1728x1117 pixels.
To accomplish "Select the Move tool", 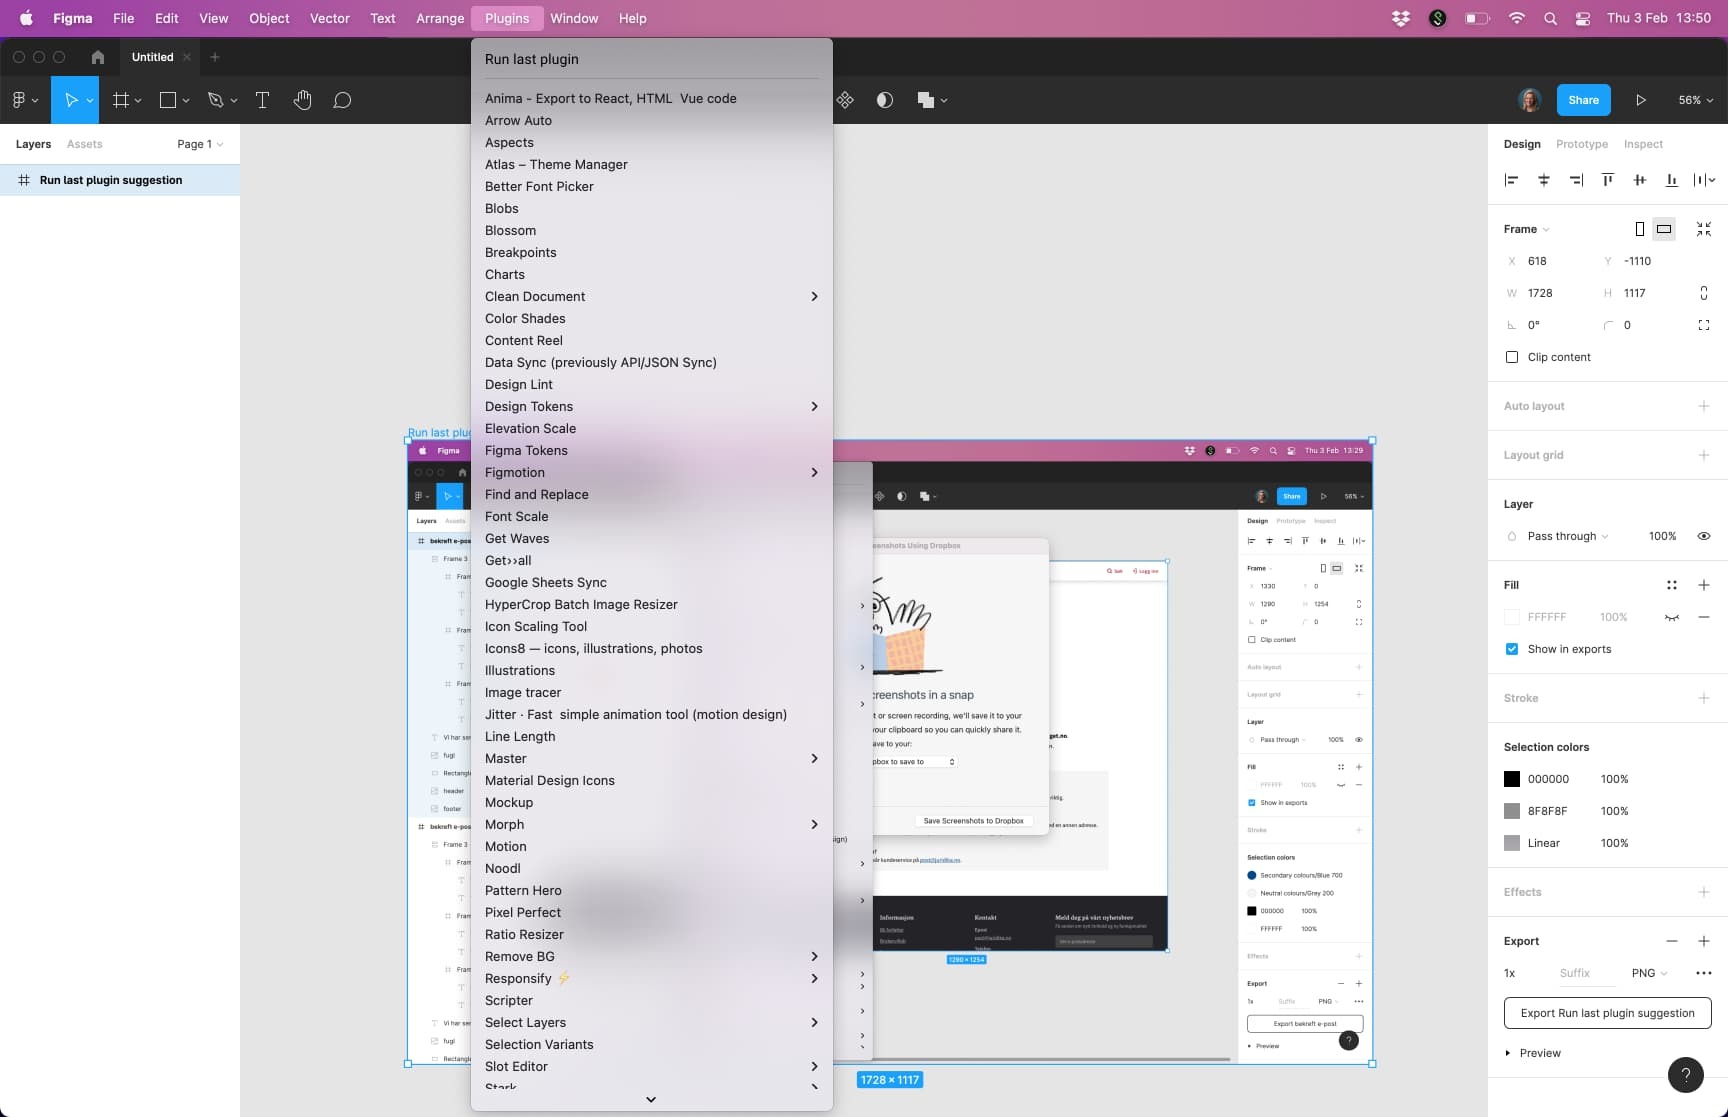I will click(x=70, y=100).
